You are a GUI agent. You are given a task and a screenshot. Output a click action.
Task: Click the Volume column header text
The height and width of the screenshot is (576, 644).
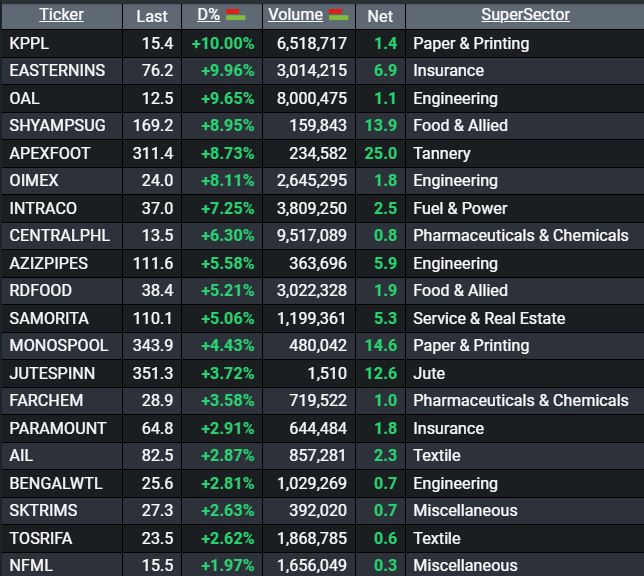coord(295,15)
